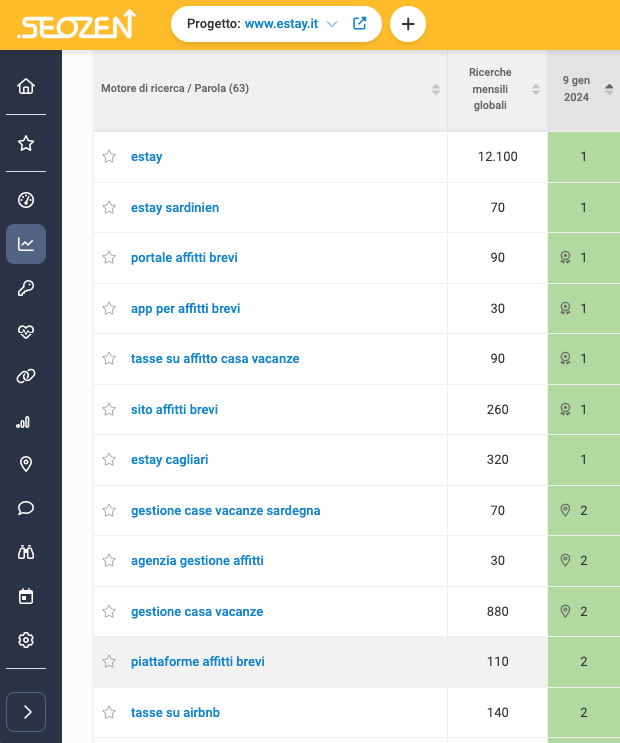
Task: Open the gestione casa vacanze keyword link
Action: (x=197, y=611)
